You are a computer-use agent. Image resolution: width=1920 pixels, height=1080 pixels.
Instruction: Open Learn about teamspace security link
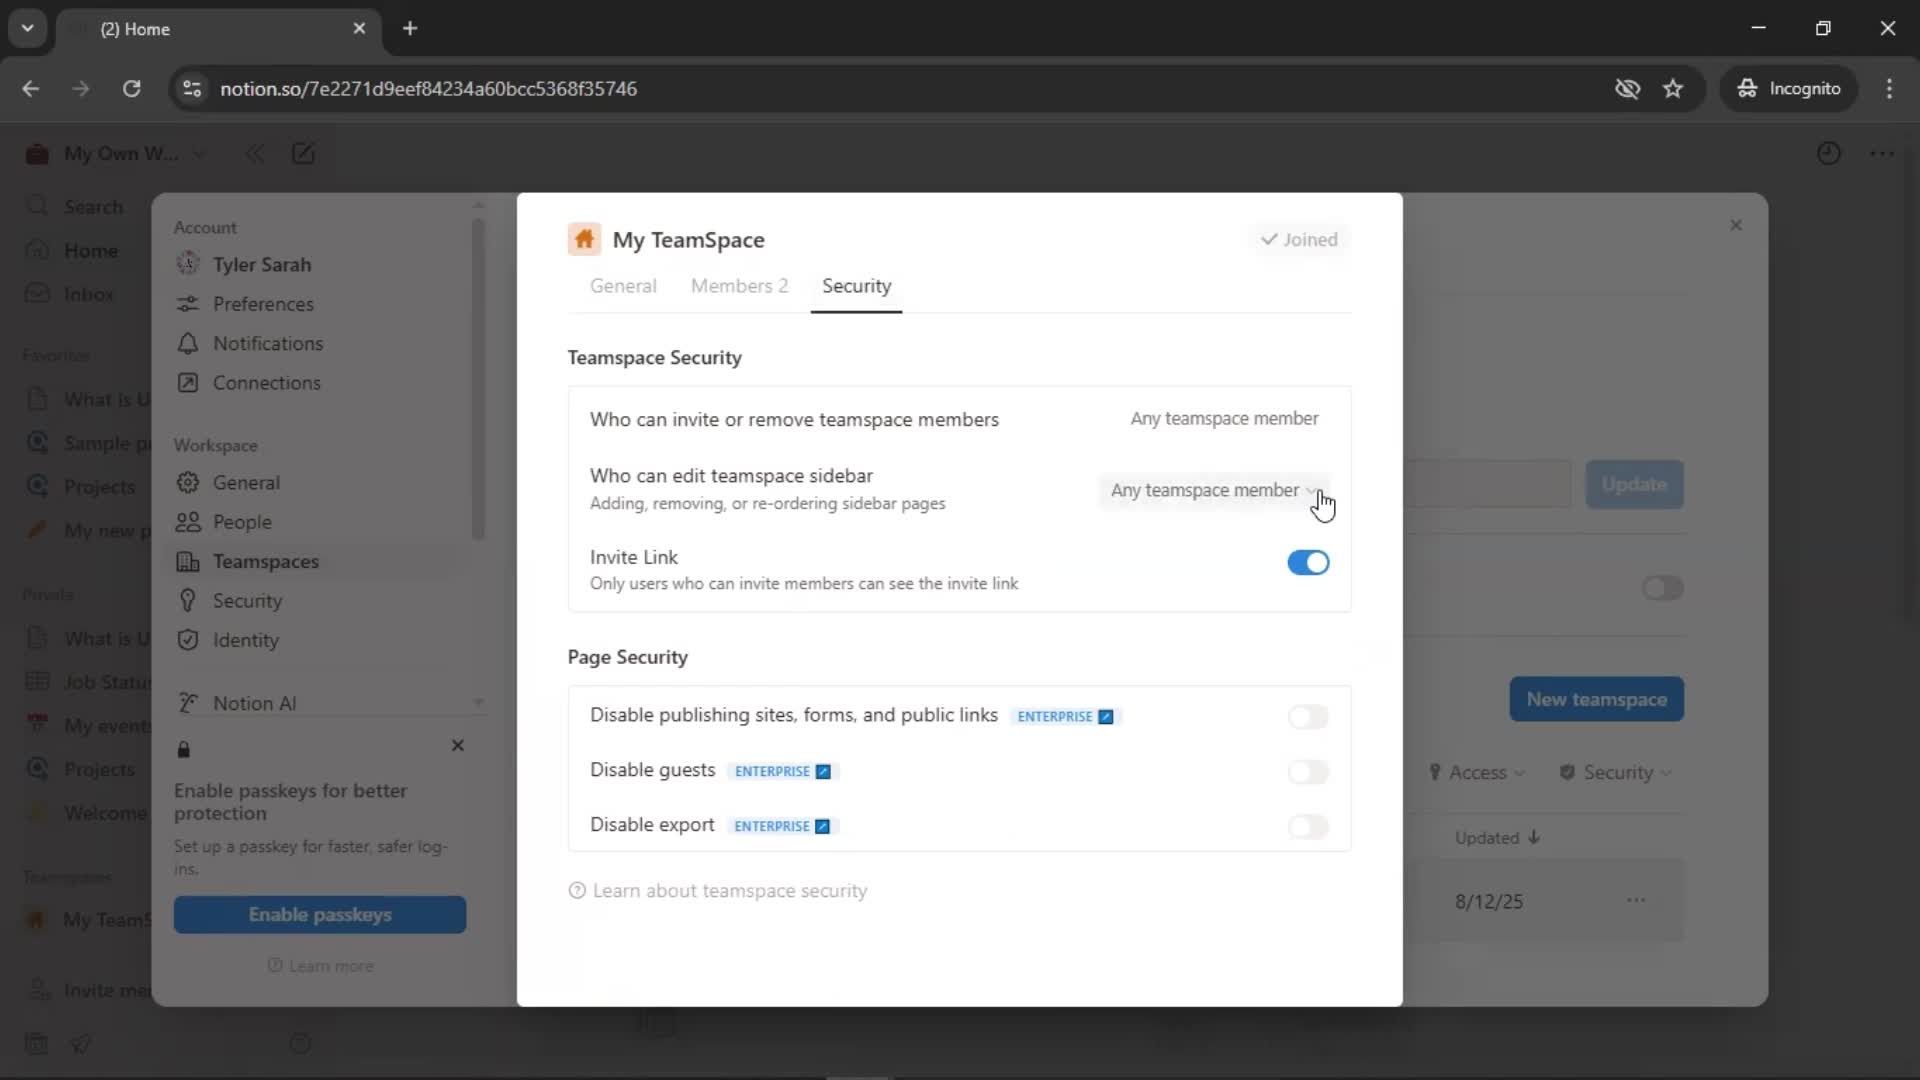tap(718, 891)
